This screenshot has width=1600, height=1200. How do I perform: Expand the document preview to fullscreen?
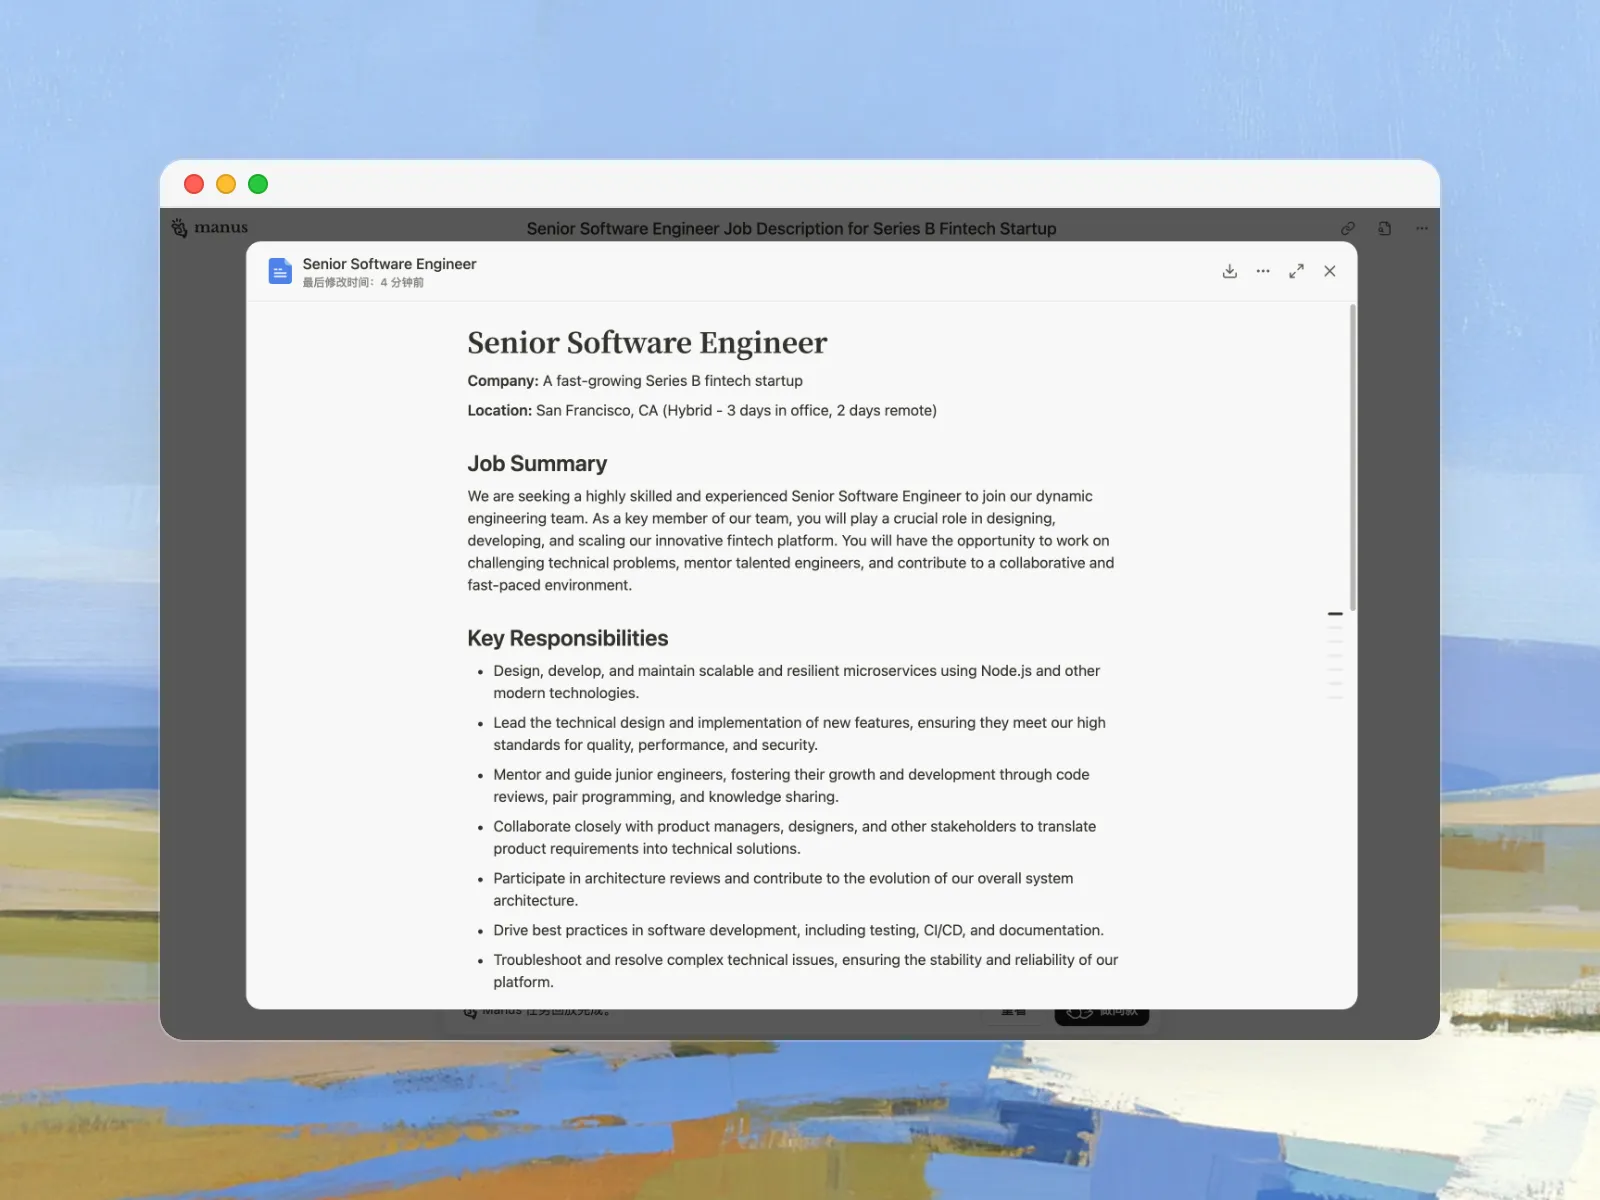1296,271
